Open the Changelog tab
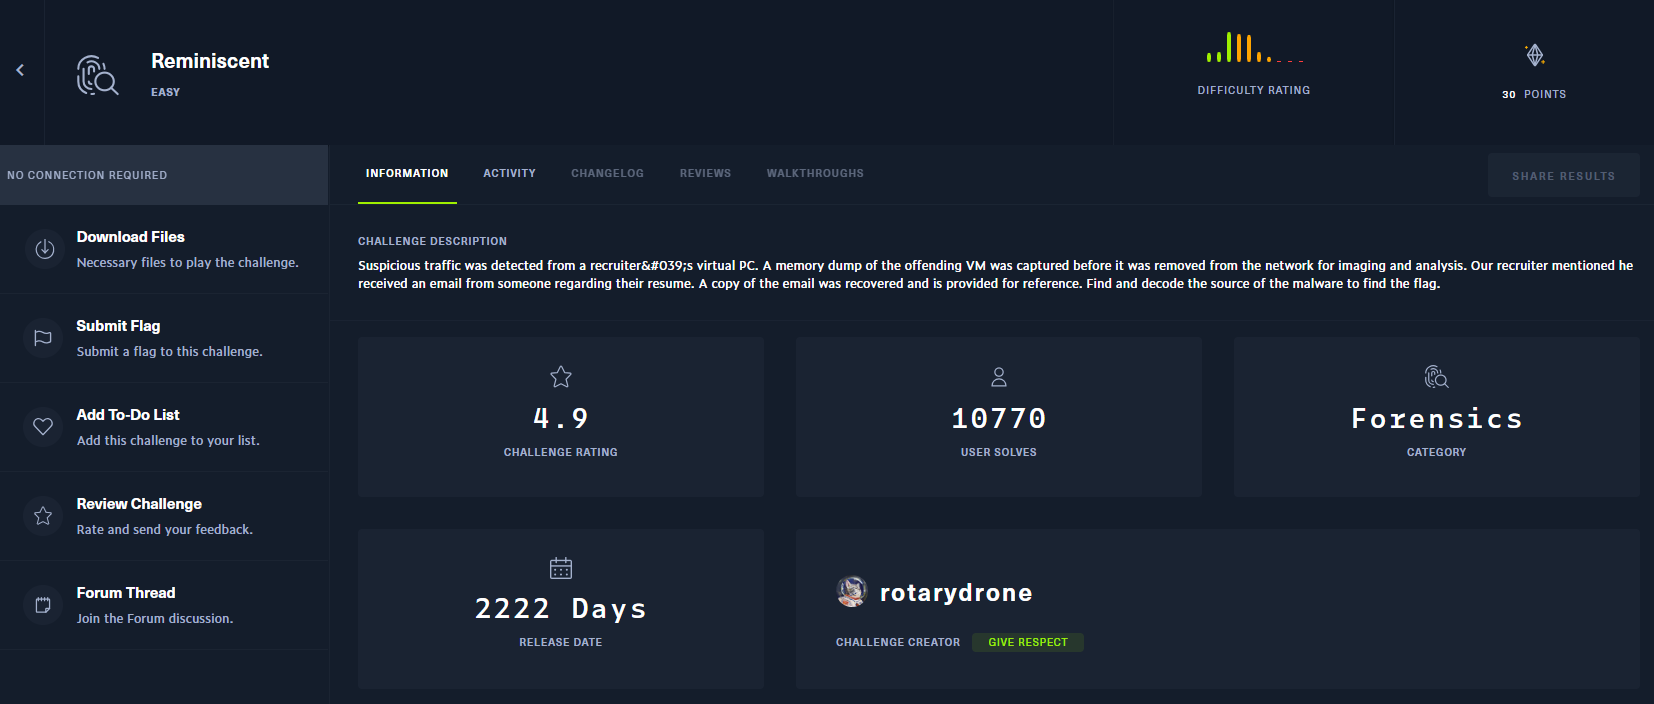The height and width of the screenshot is (704, 1654). point(607,174)
